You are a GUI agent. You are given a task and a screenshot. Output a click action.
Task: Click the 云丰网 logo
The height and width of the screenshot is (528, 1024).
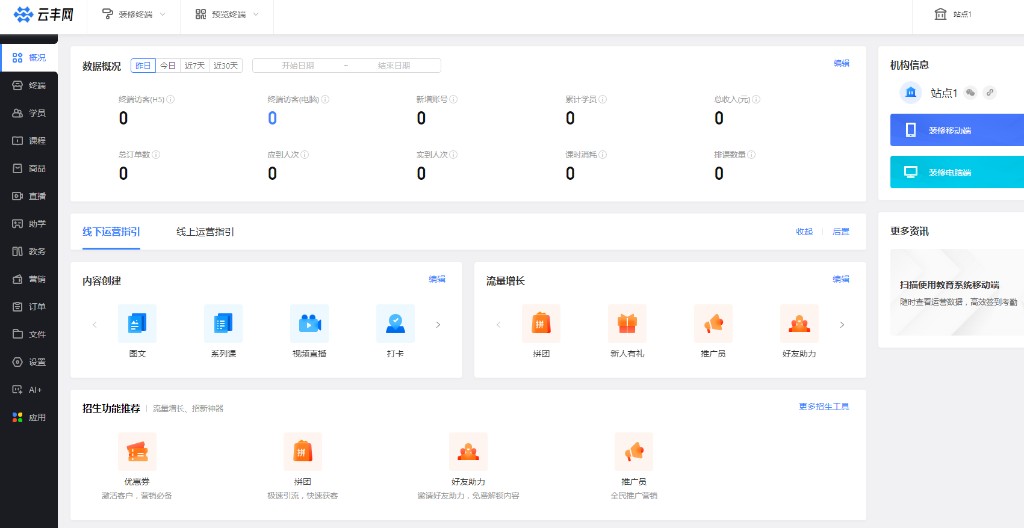click(x=43, y=14)
